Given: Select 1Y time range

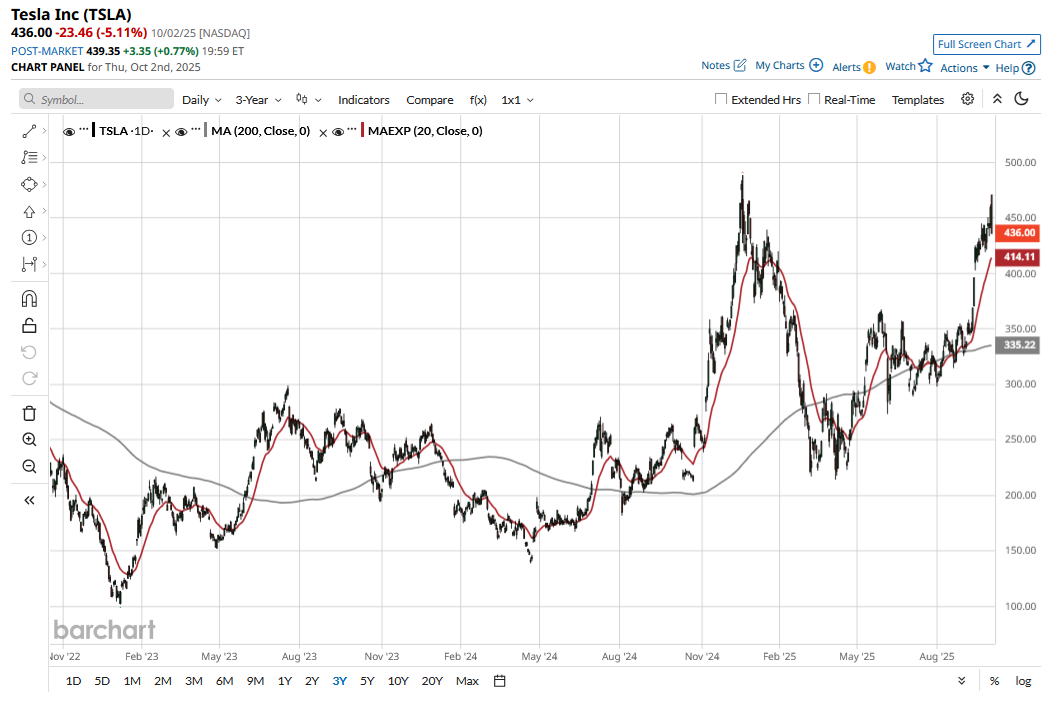Looking at the screenshot, I should point(285,681).
